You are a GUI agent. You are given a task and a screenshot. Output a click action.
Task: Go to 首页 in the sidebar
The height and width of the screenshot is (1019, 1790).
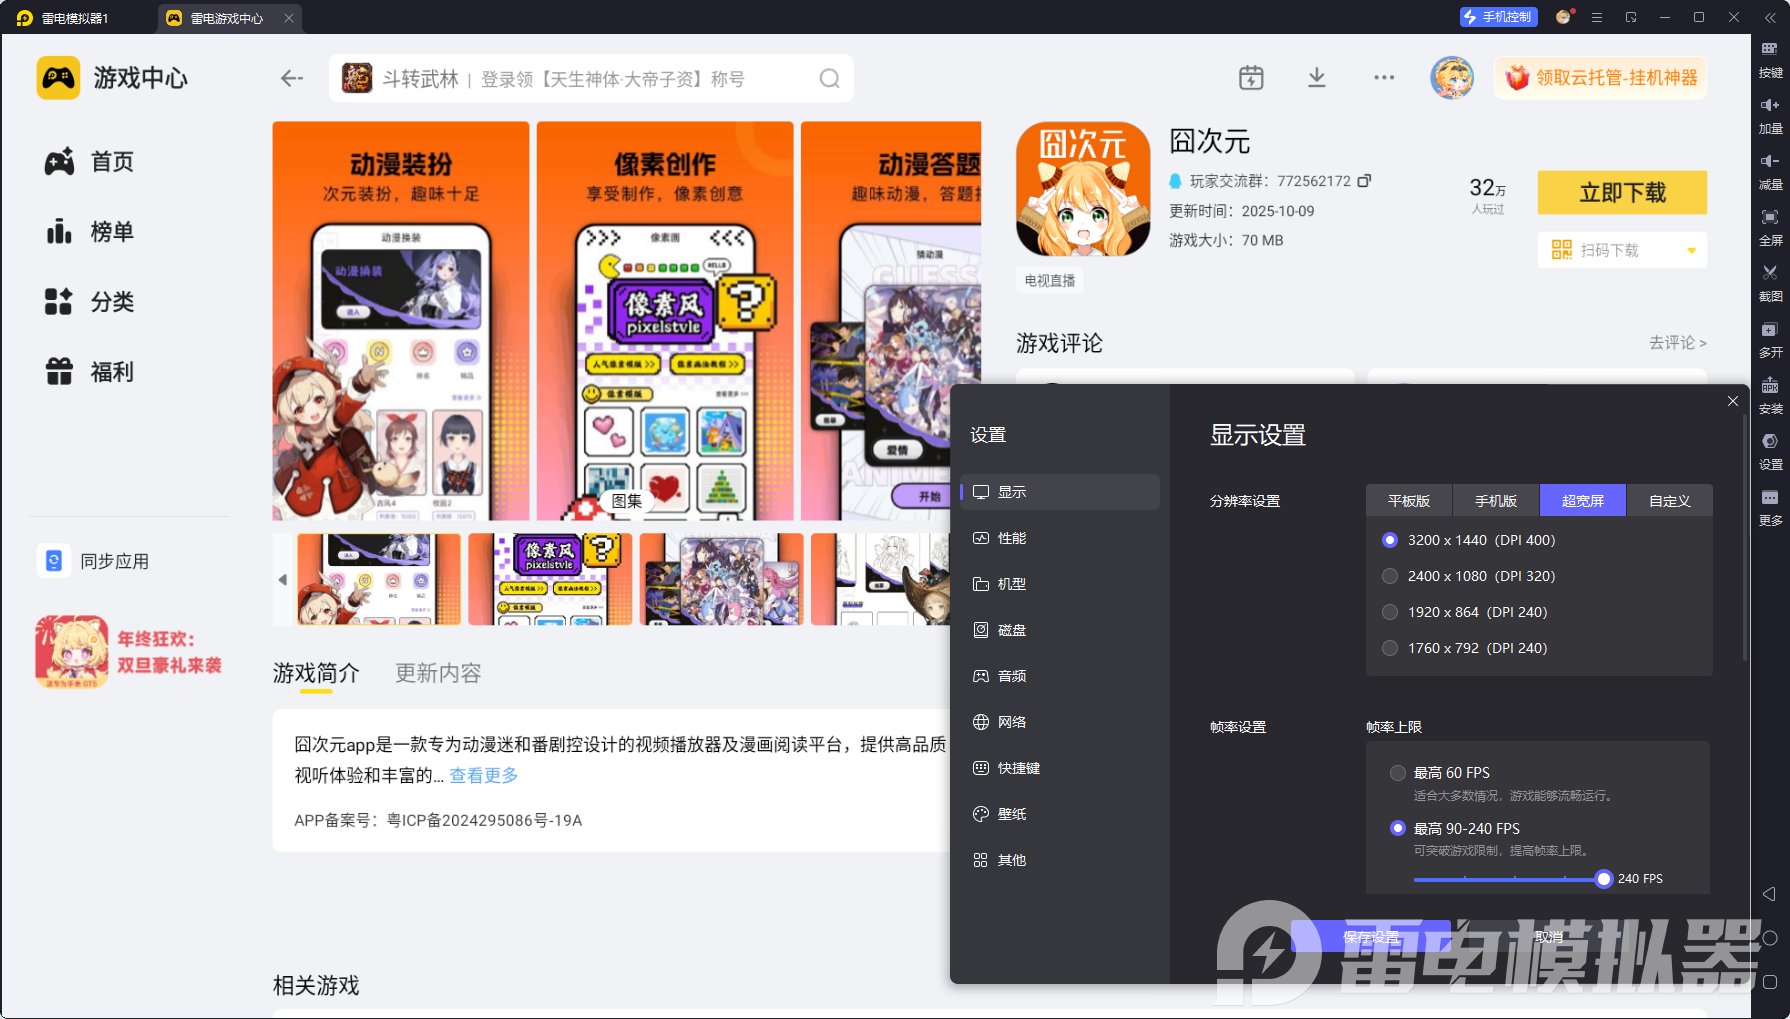[89, 162]
